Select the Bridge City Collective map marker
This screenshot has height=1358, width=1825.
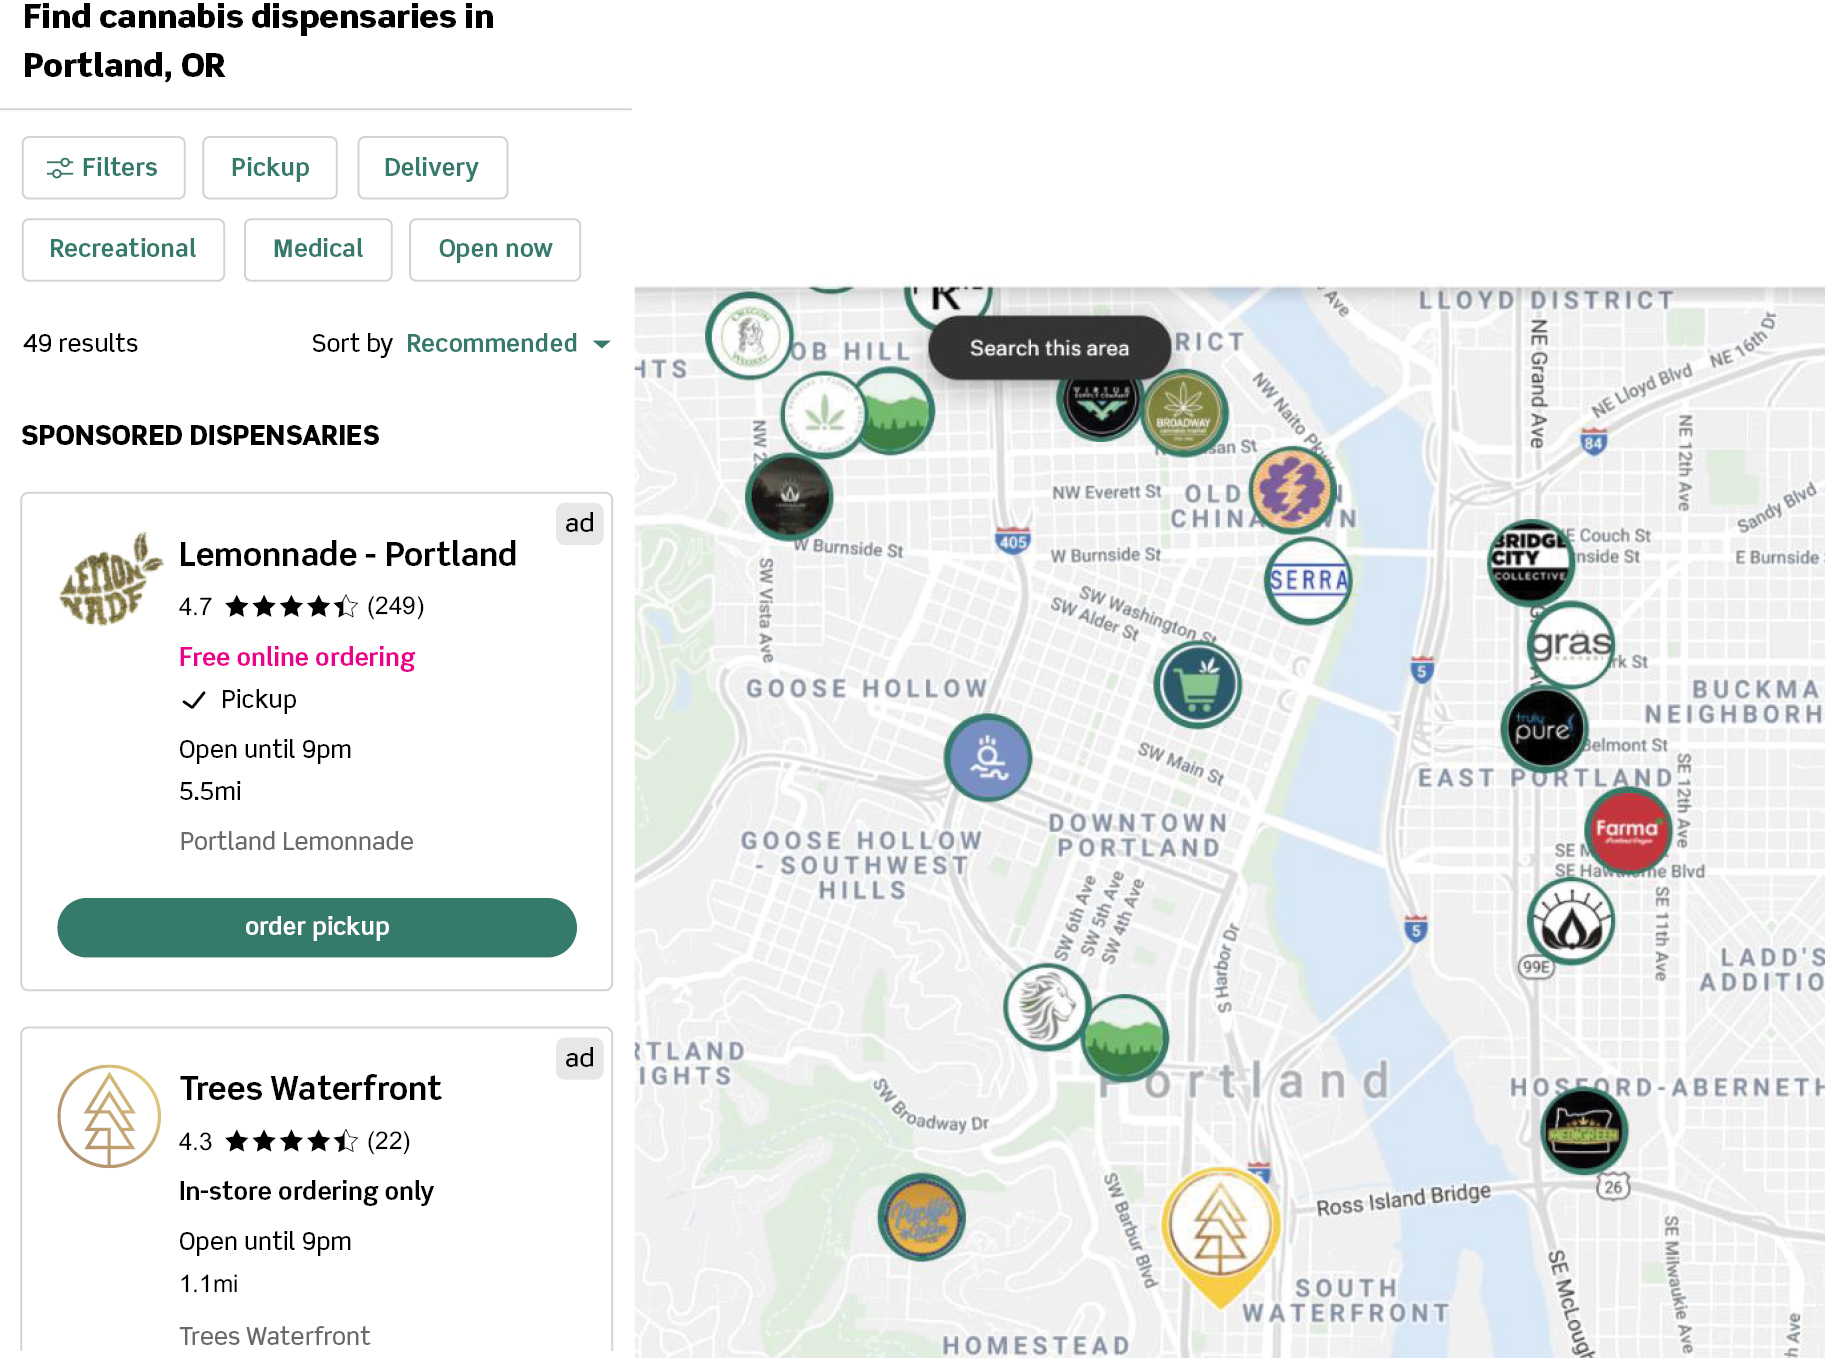pos(1530,562)
